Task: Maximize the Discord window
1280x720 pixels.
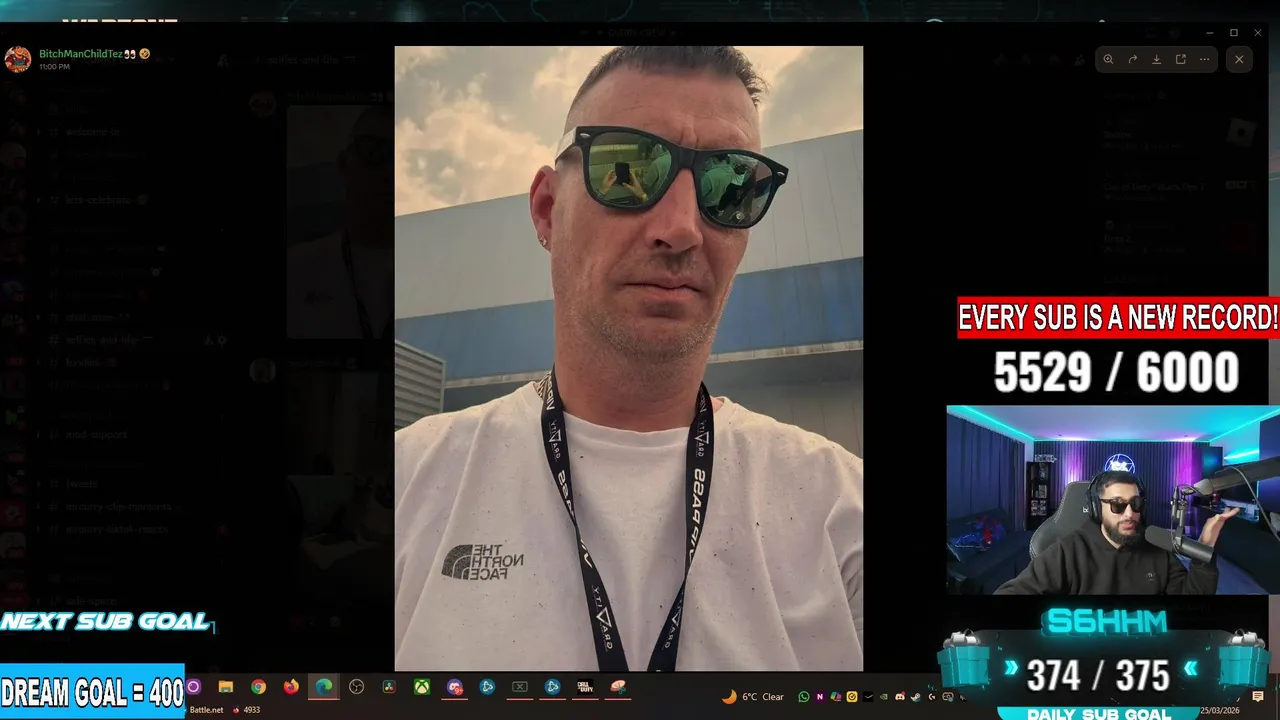Action: (1233, 33)
